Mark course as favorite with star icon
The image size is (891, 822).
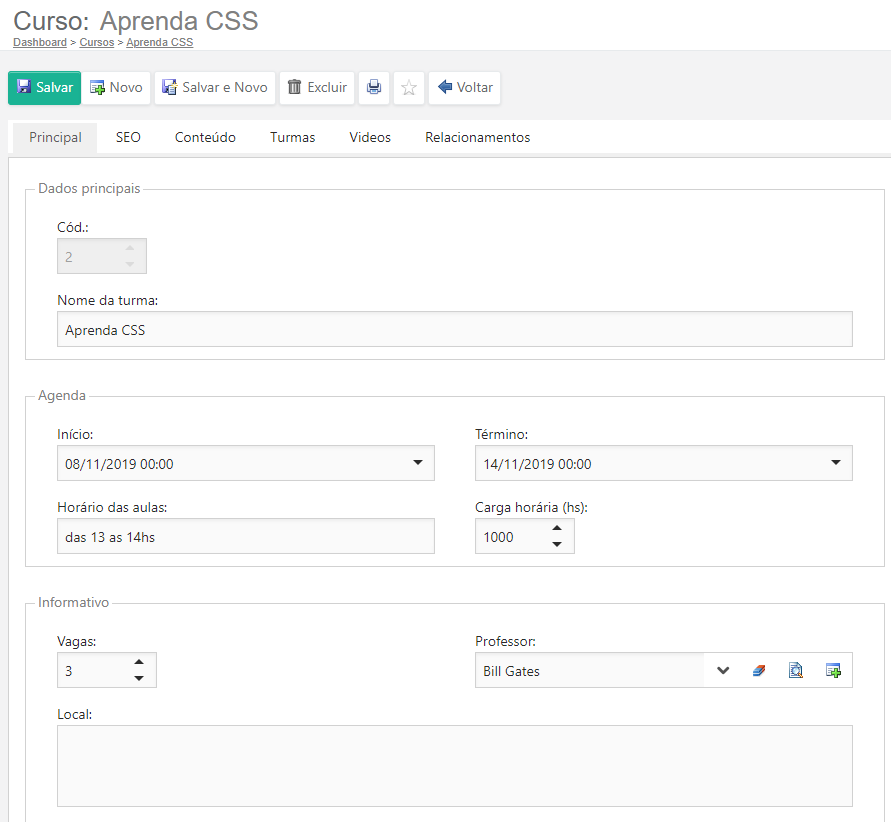pyautogui.click(x=408, y=88)
